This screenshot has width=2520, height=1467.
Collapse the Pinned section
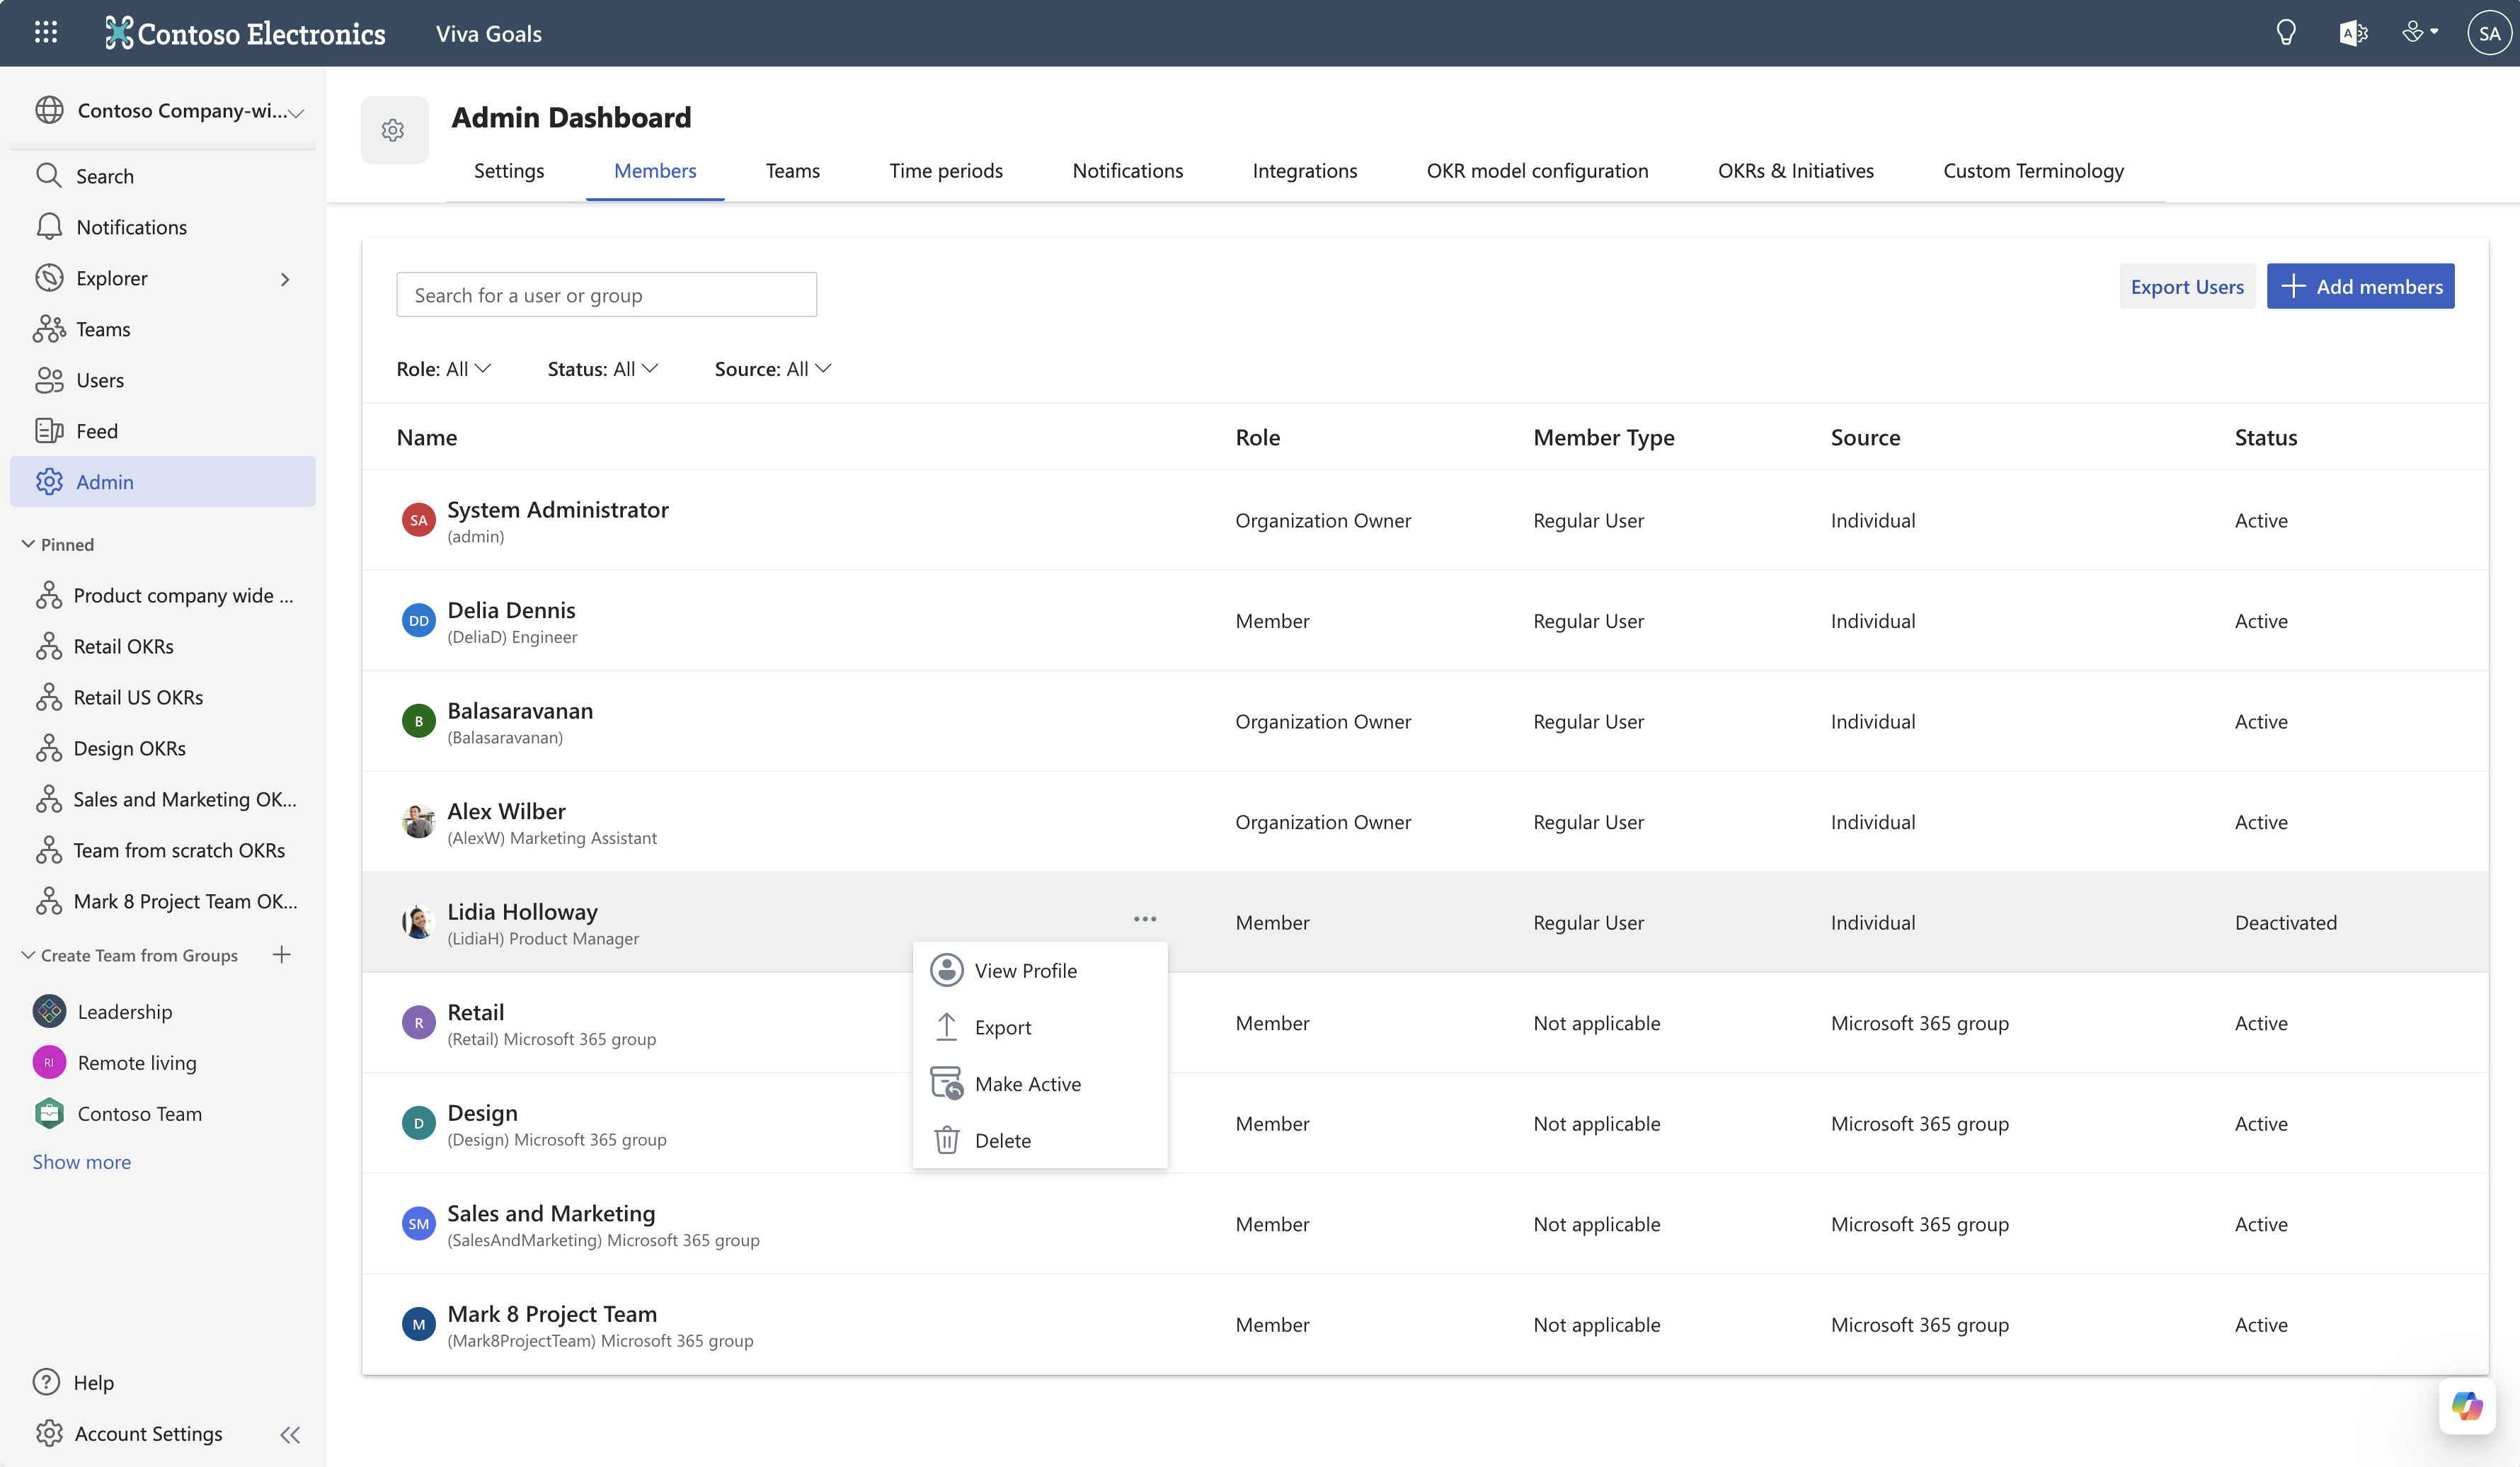pyautogui.click(x=28, y=544)
